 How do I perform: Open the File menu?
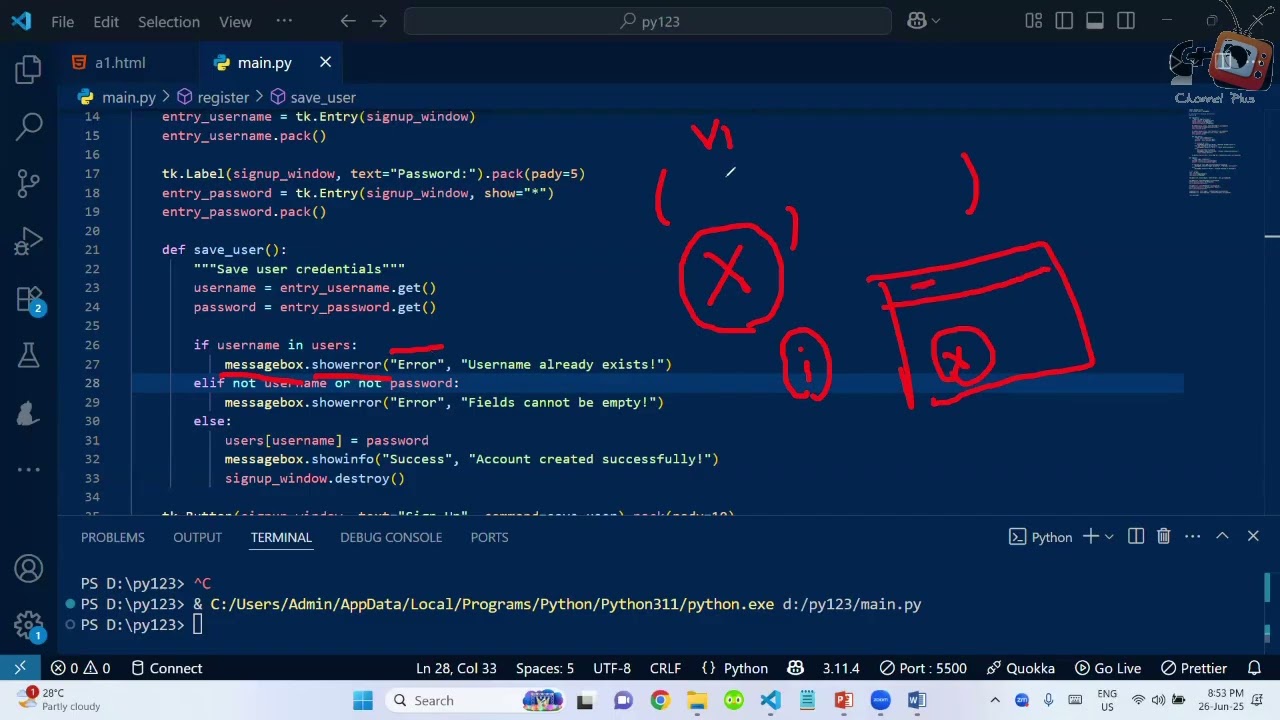click(62, 21)
